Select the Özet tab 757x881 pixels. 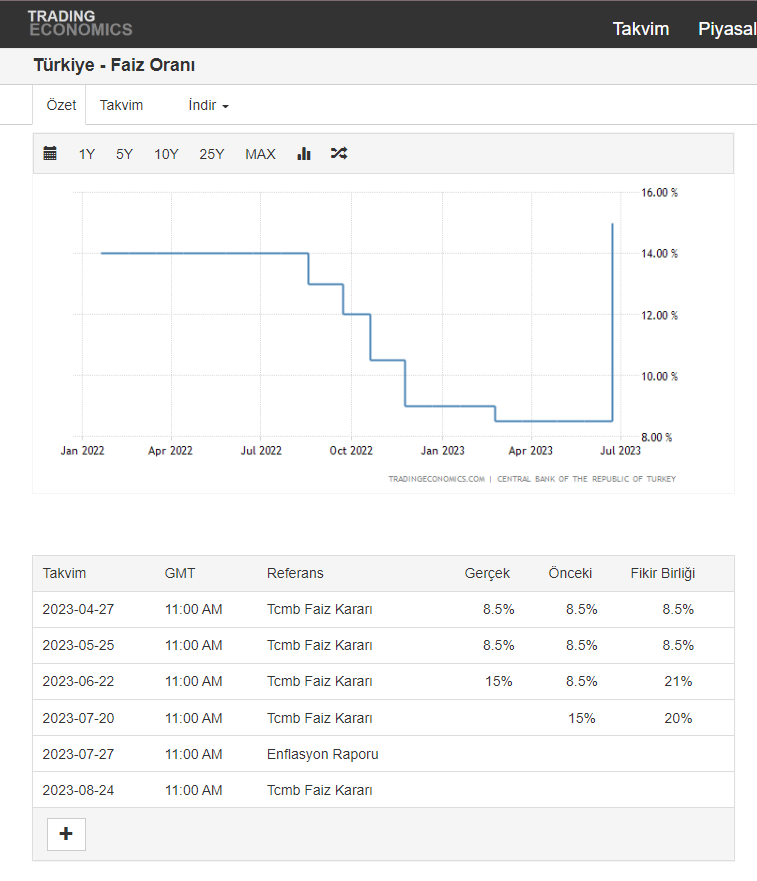click(61, 106)
